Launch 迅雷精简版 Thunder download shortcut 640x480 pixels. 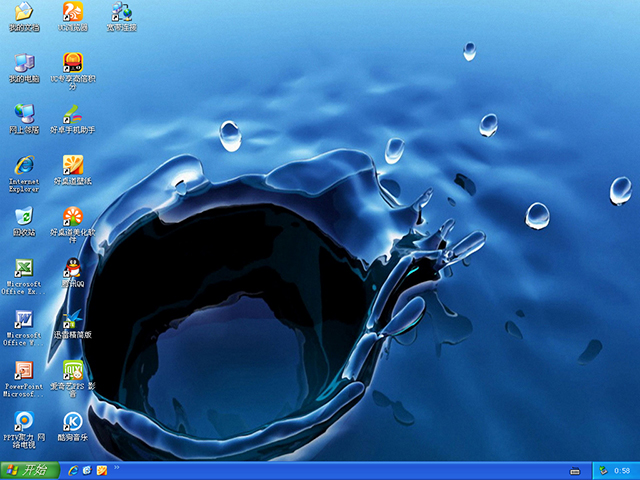[x=73, y=320]
